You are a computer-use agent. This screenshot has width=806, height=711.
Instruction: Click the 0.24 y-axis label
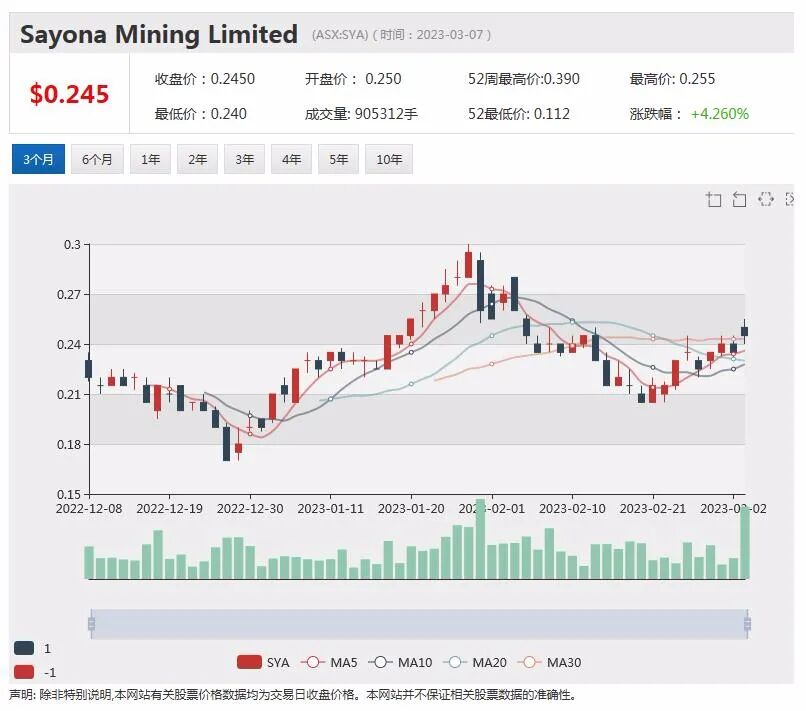(x=69, y=344)
